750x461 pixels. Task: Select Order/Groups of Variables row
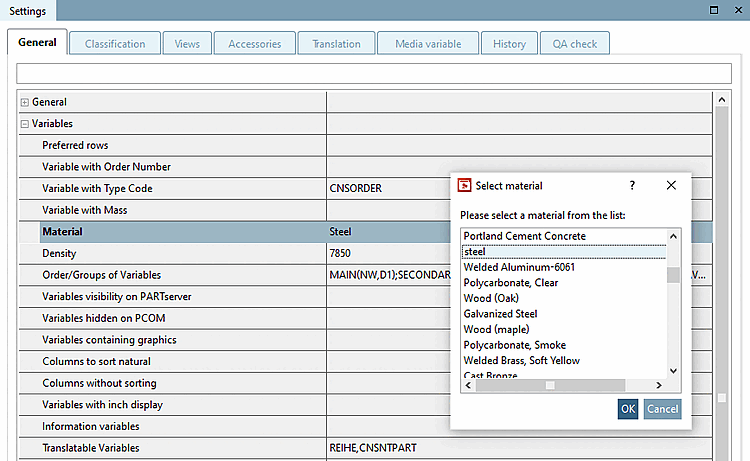point(173,275)
